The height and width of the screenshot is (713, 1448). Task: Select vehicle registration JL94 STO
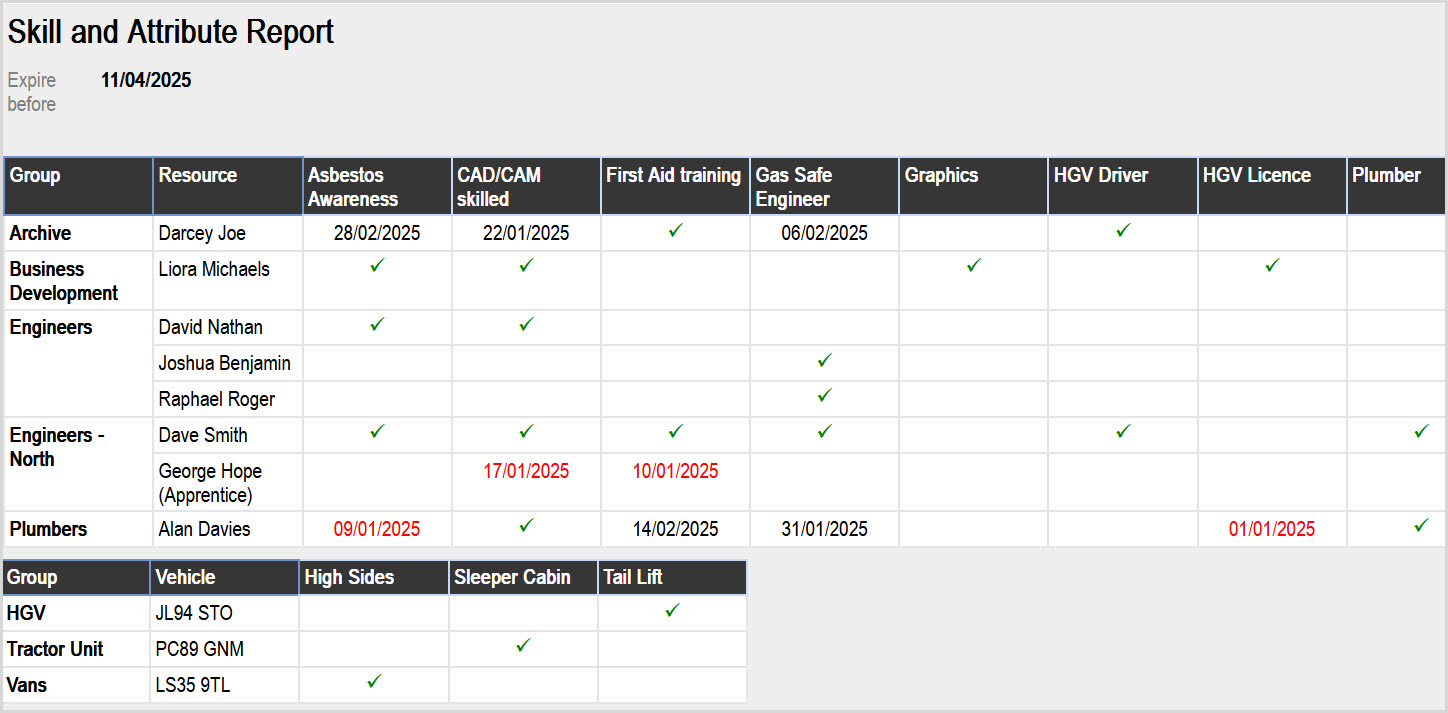(x=194, y=613)
